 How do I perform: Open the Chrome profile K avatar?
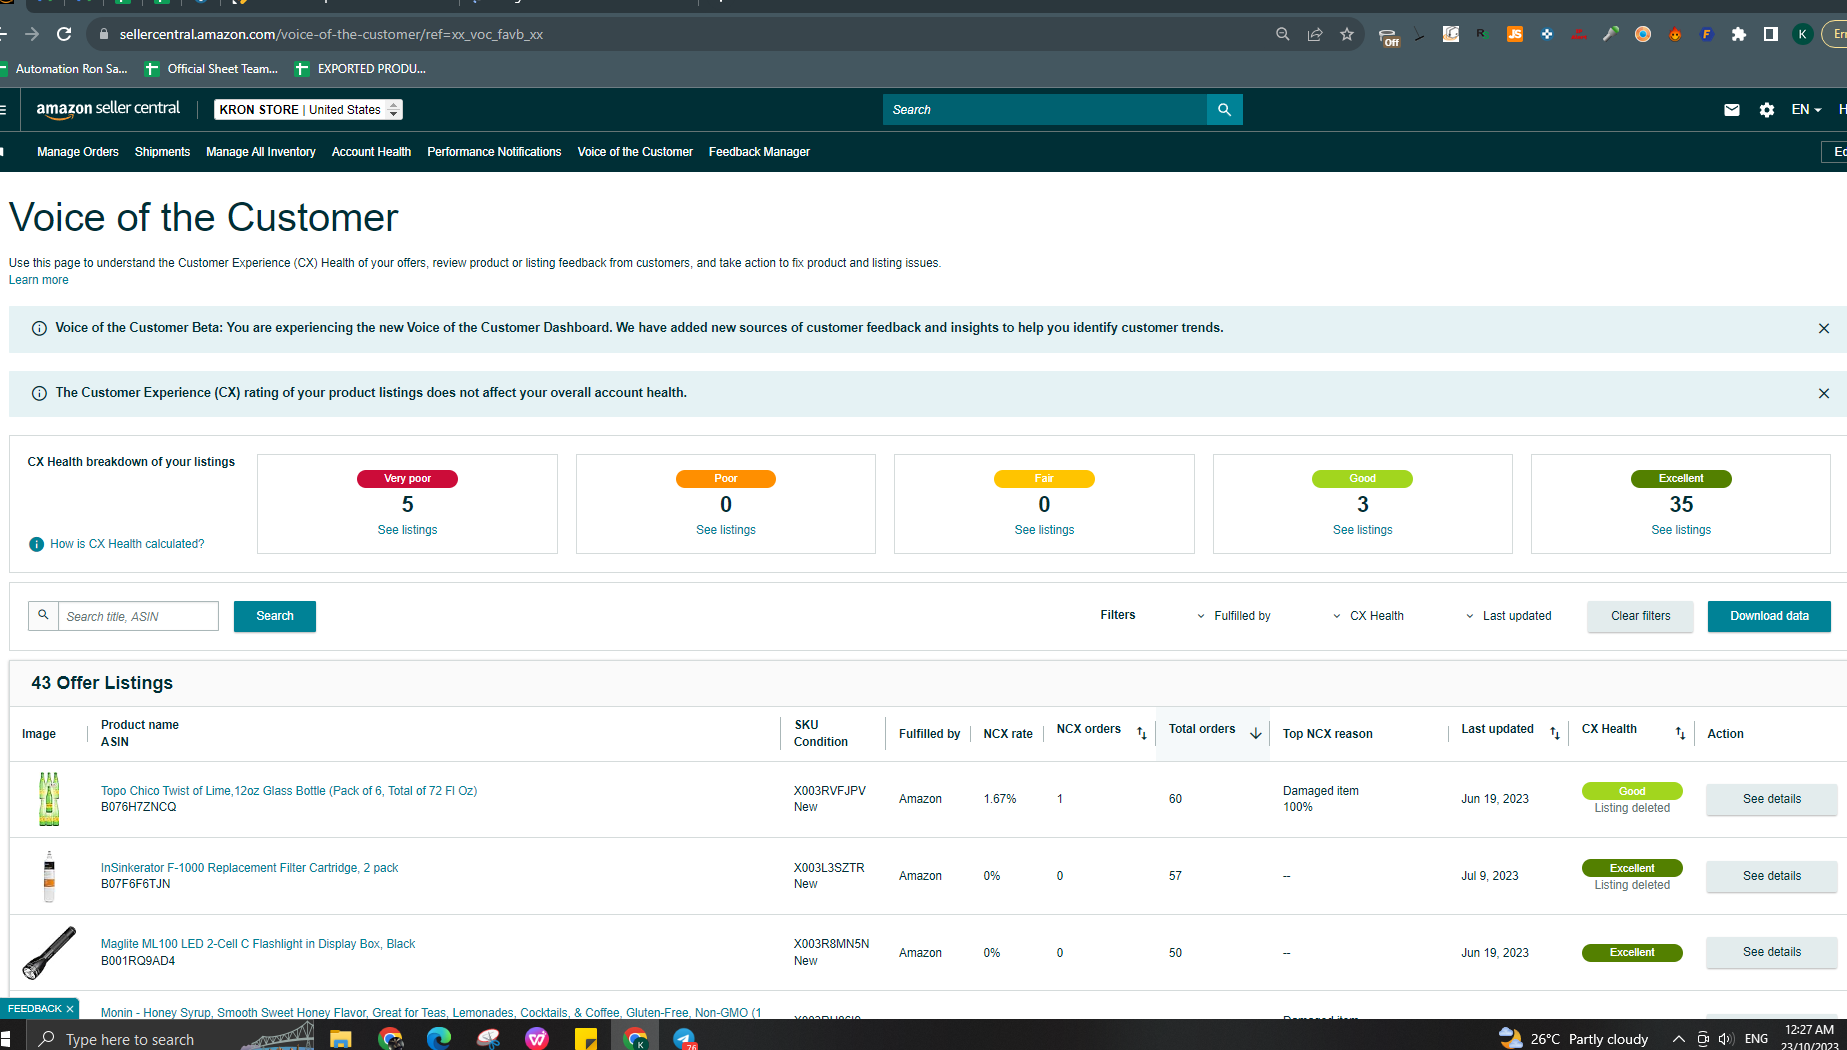click(x=1803, y=34)
